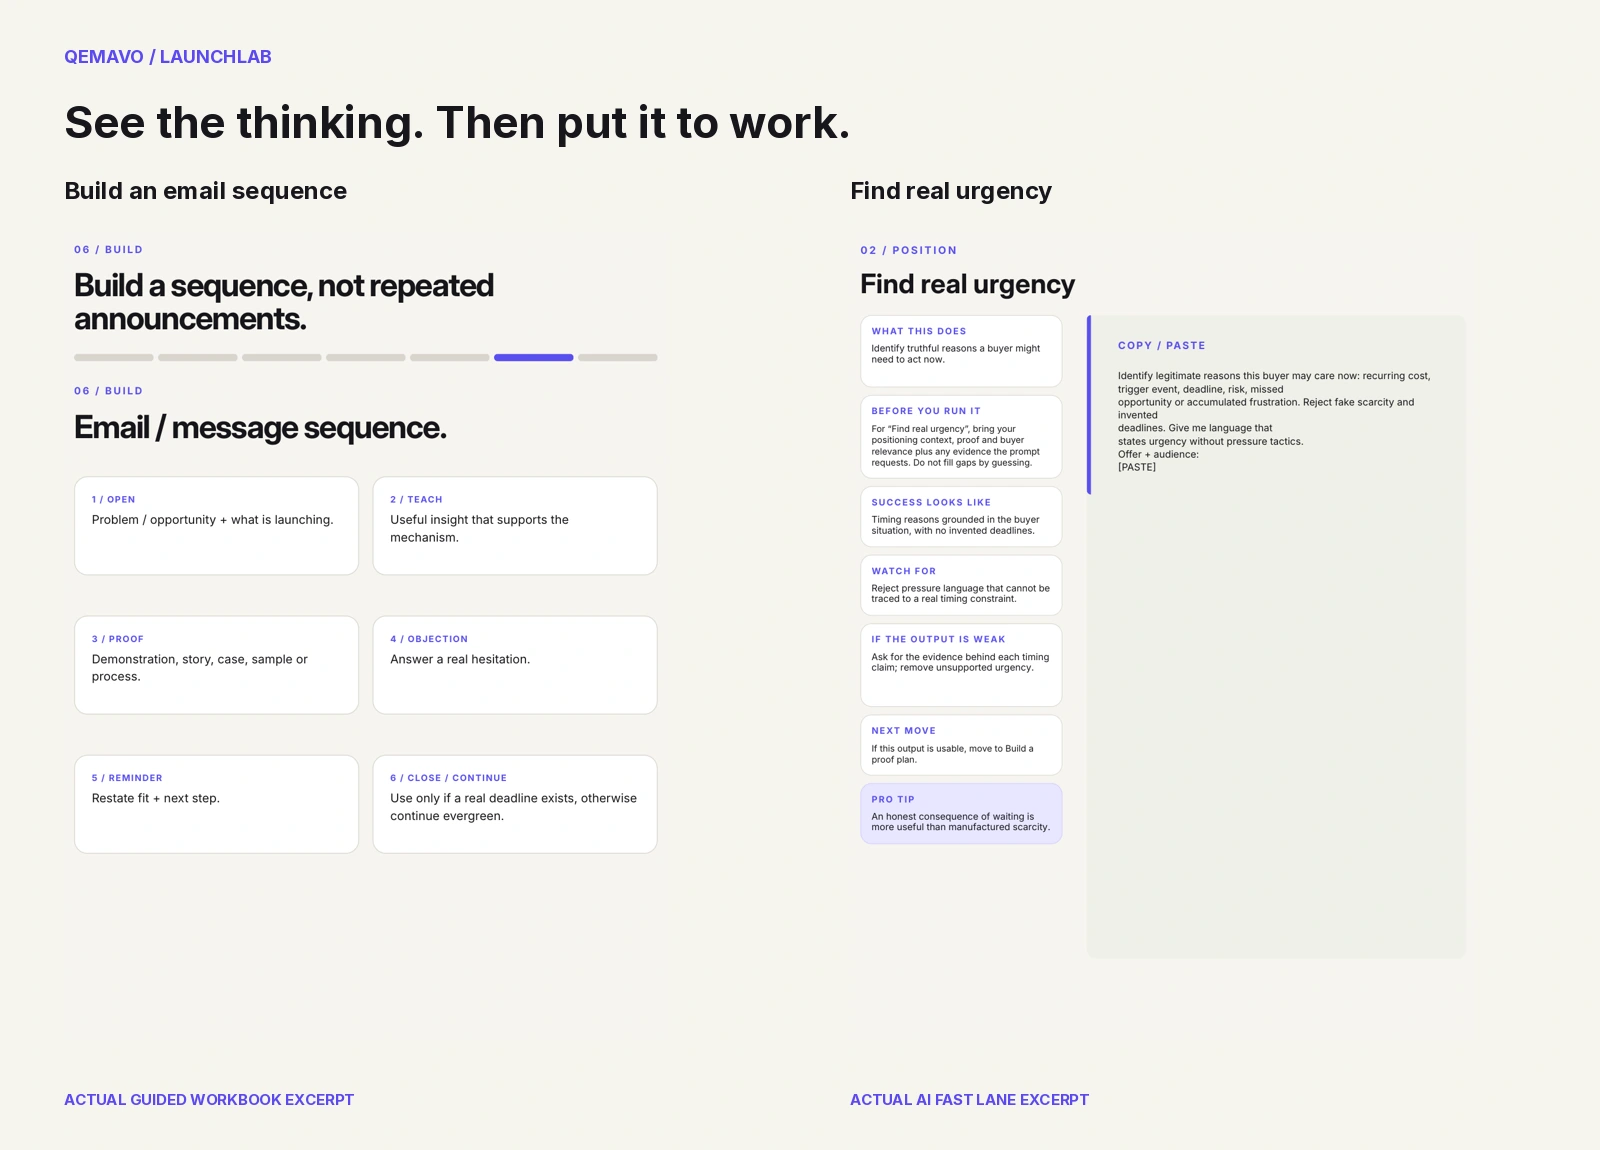The width and height of the screenshot is (1600, 1150).
Task: Open the highlighted 'PRO TIP' card
Action: pos(961,814)
